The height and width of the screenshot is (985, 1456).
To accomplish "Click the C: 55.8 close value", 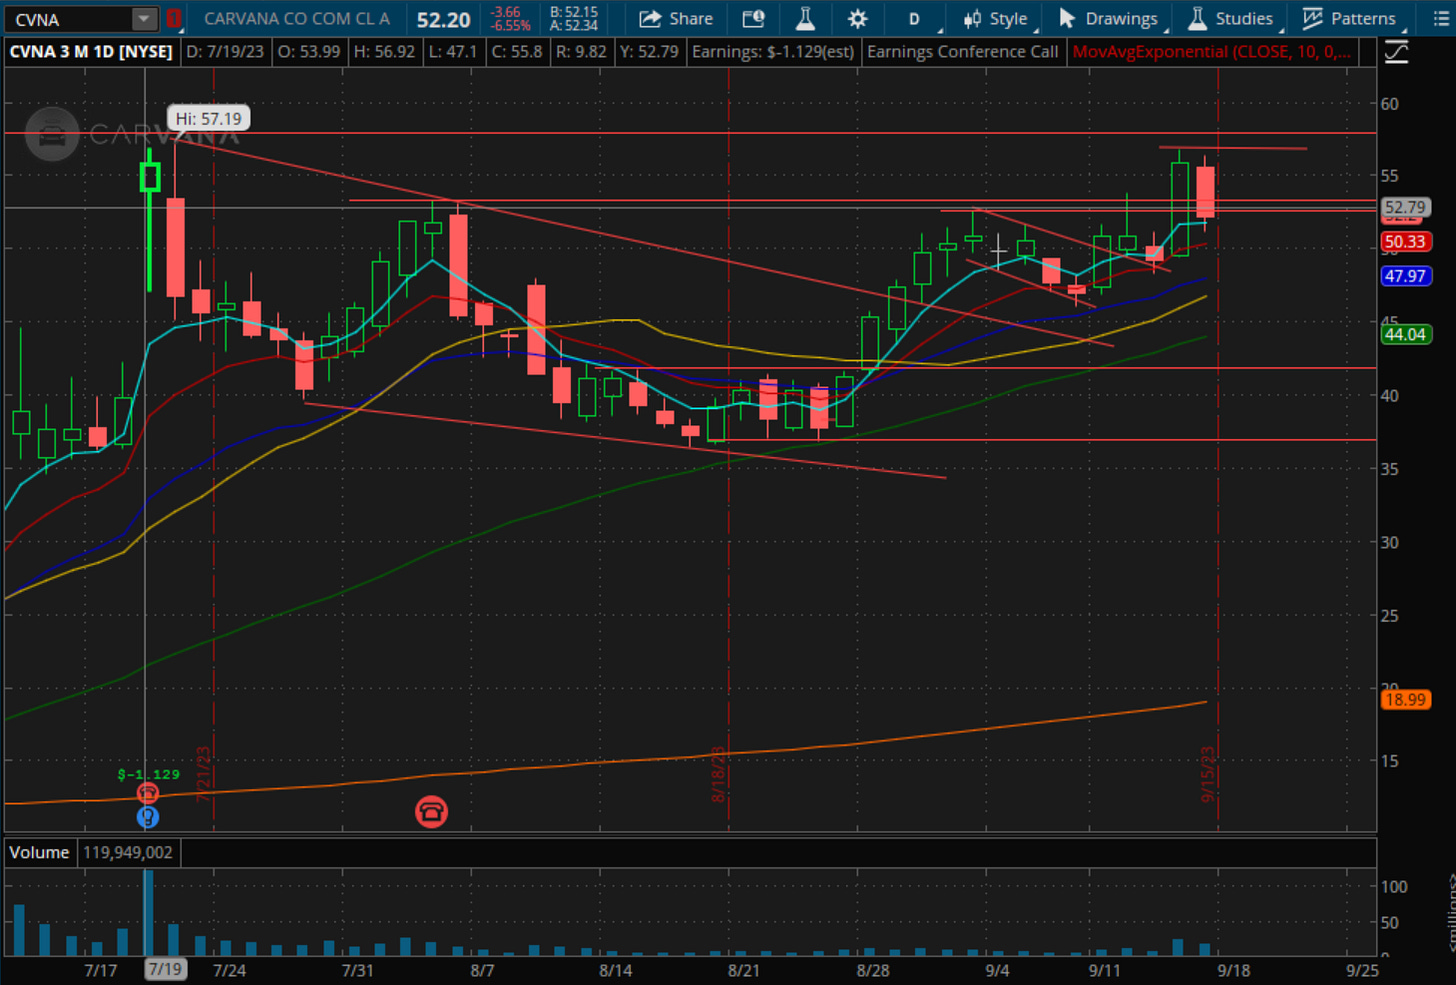I will click(x=516, y=51).
